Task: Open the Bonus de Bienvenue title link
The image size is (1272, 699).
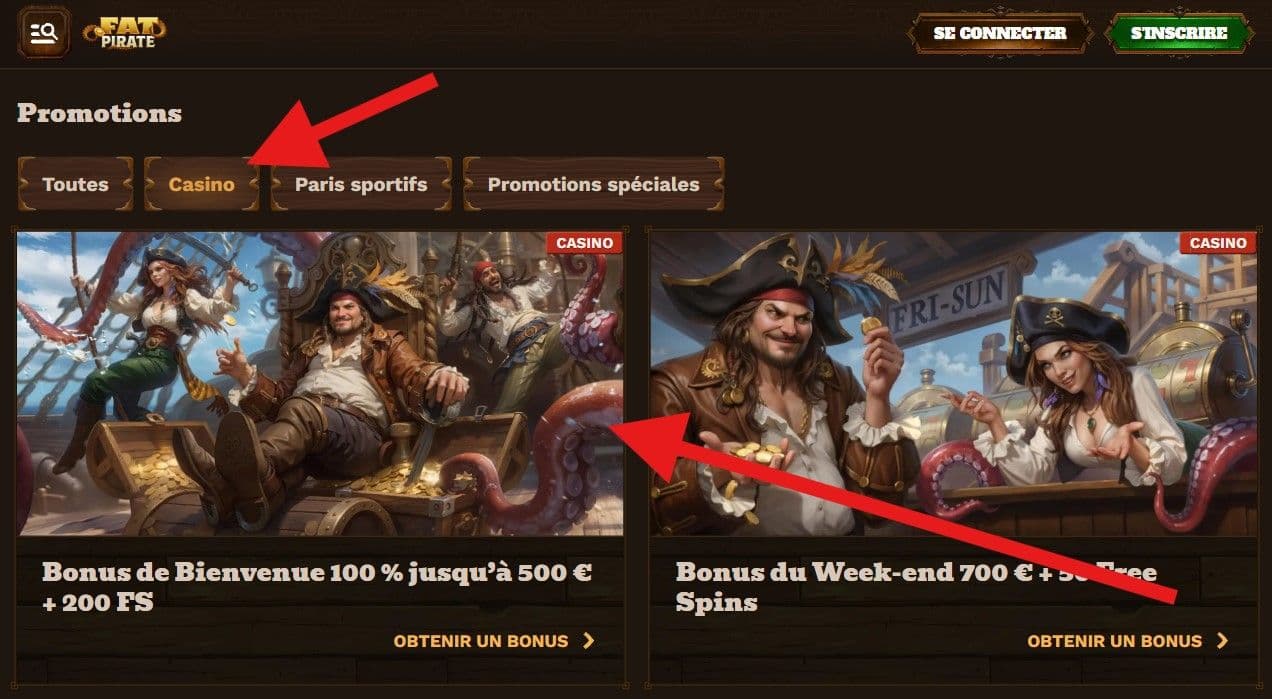Action: click(x=317, y=588)
